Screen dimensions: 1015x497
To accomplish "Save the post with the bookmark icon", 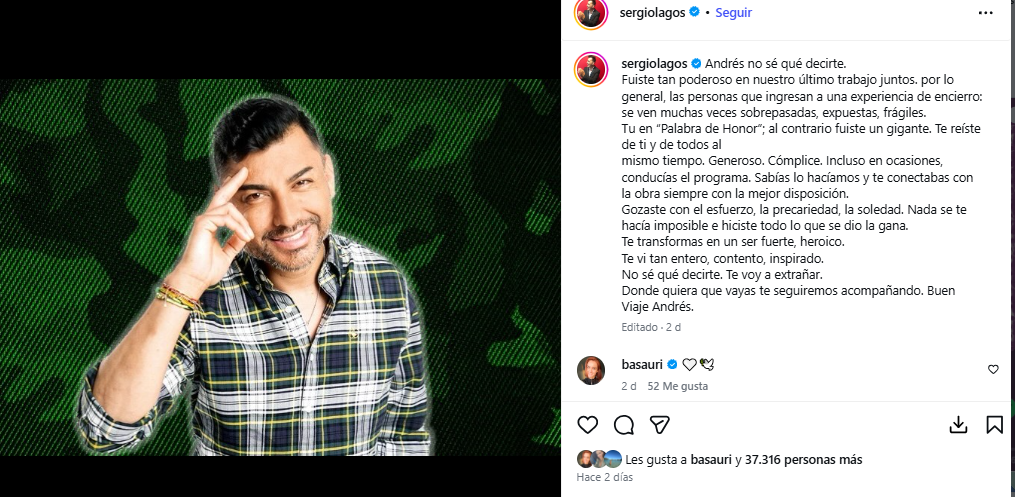I will (x=994, y=425).
